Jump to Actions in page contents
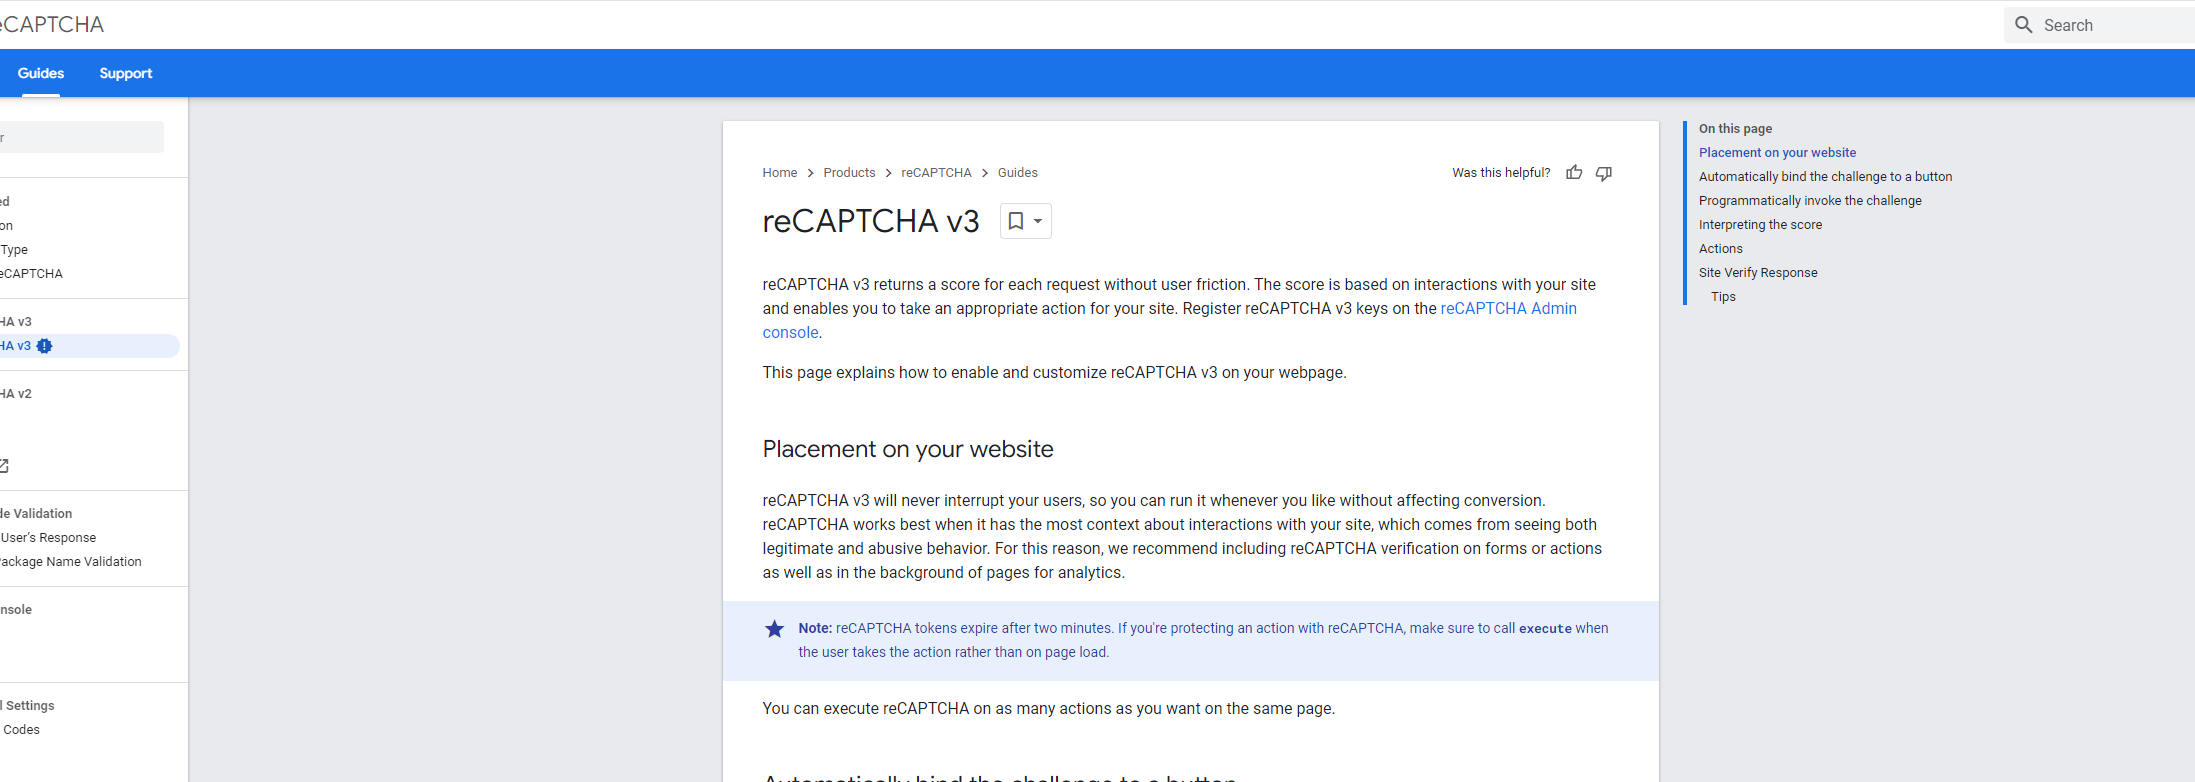The height and width of the screenshot is (782, 2195). click(1720, 249)
